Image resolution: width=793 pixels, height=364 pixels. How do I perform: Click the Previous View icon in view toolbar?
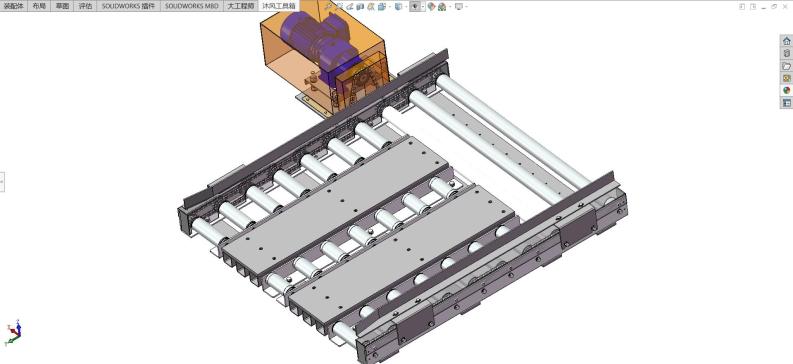click(349, 7)
